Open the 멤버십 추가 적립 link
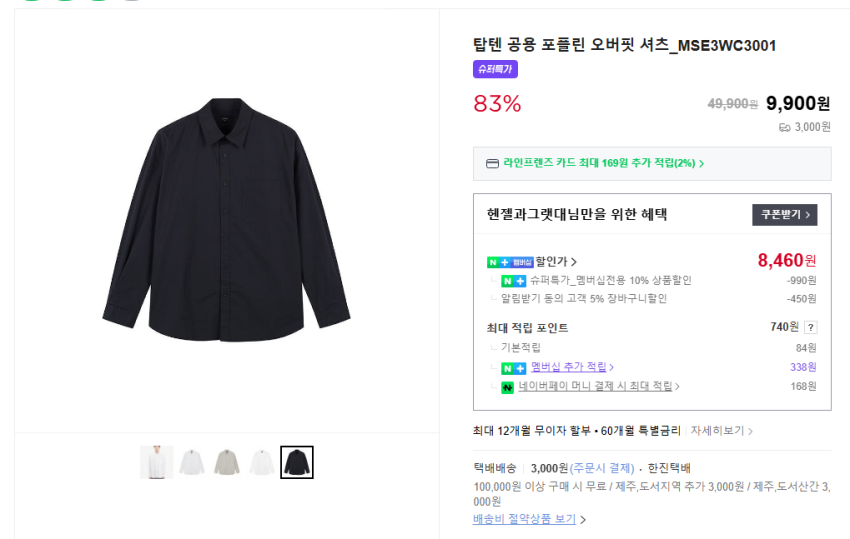Image resolution: width=850 pixels, height=539 pixels. pyautogui.click(x=569, y=368)
